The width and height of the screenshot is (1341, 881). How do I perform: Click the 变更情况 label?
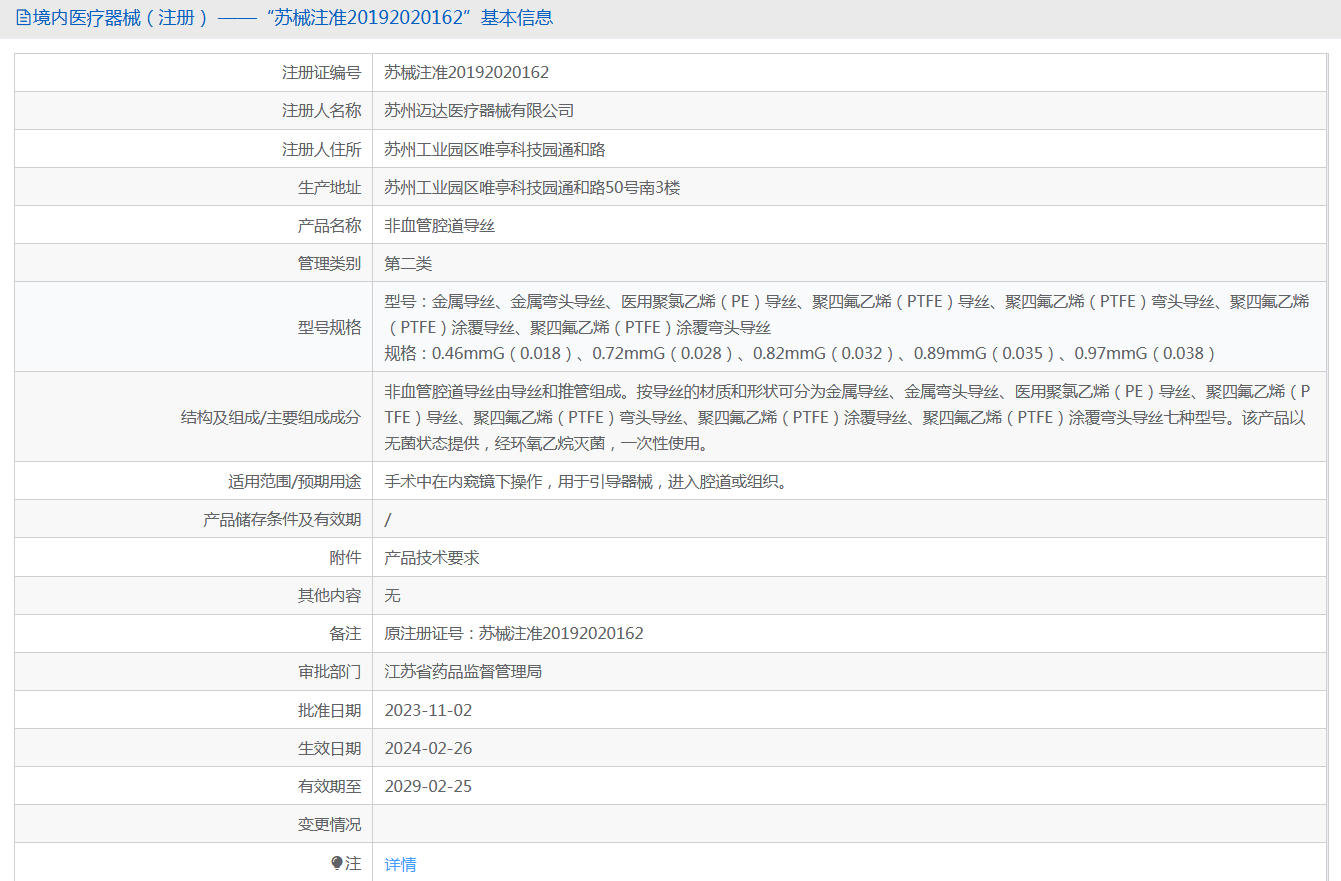point(329,824)
